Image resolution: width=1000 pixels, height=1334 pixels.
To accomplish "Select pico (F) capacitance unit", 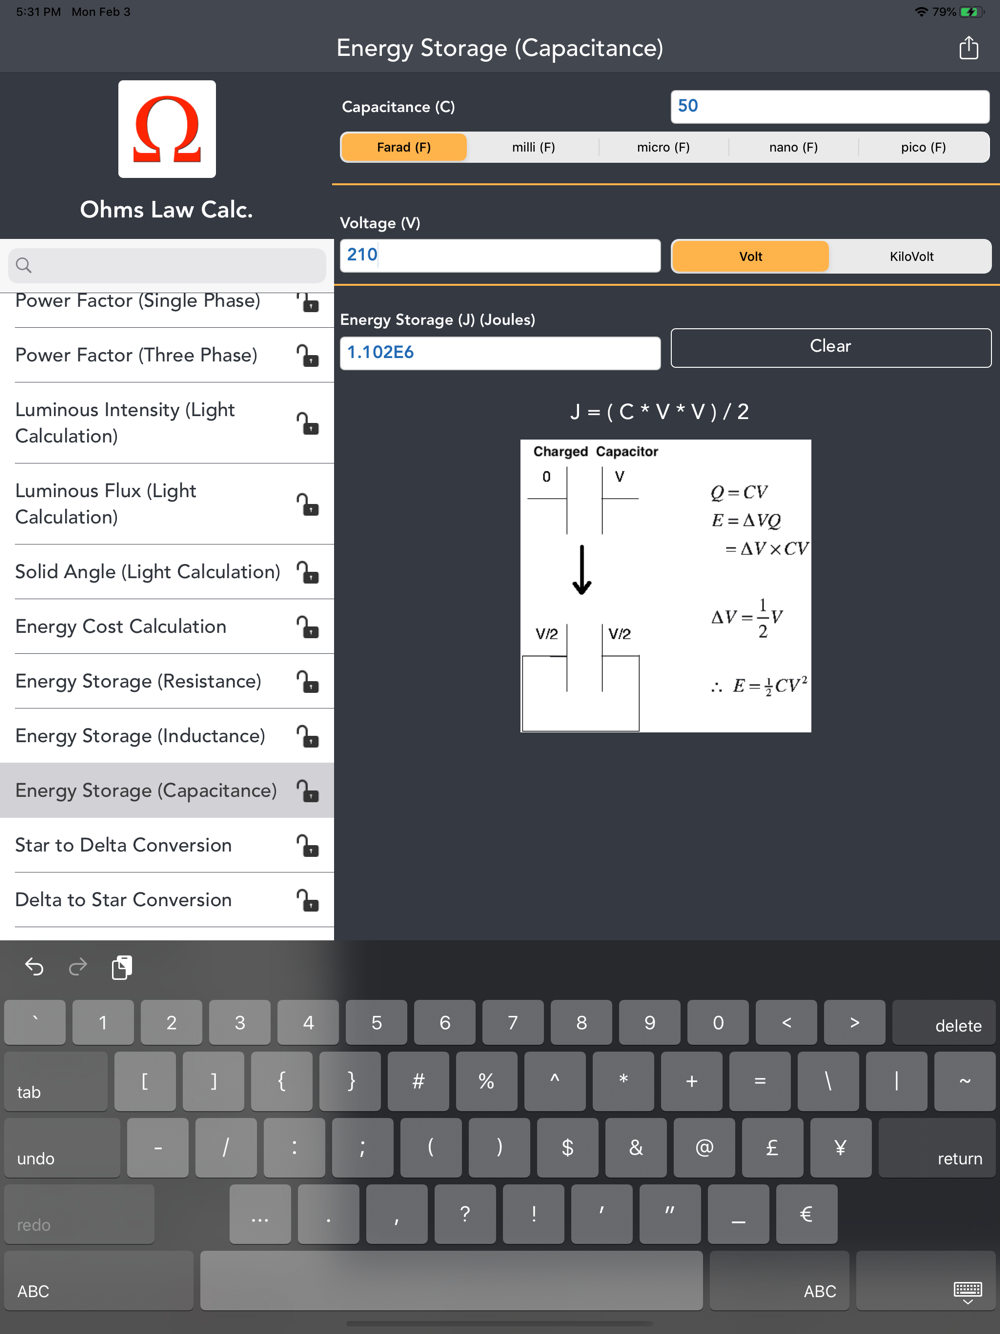I will pyautogui.click(x=923, y=147).
